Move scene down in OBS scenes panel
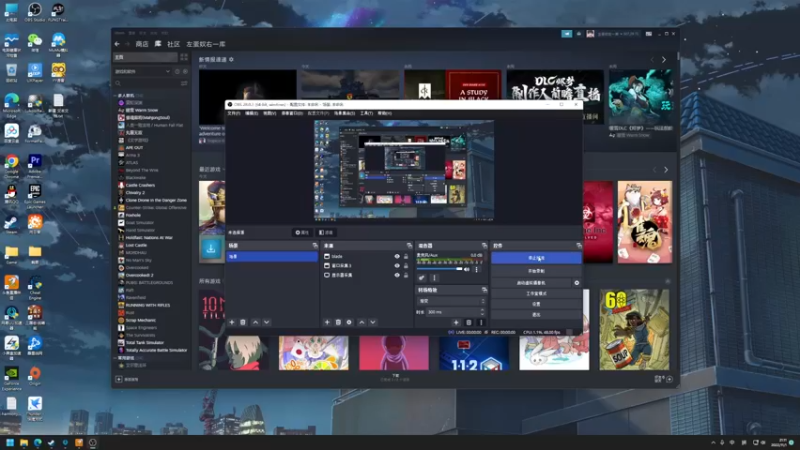The width and height of the screenshot is (800, 450). point(267,322)
